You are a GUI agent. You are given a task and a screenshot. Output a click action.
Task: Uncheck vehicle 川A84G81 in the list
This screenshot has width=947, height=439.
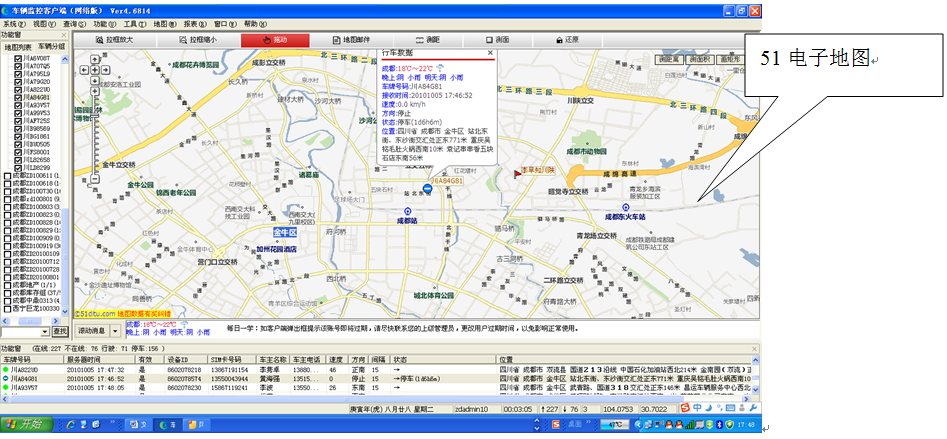(x=17, y=97)
